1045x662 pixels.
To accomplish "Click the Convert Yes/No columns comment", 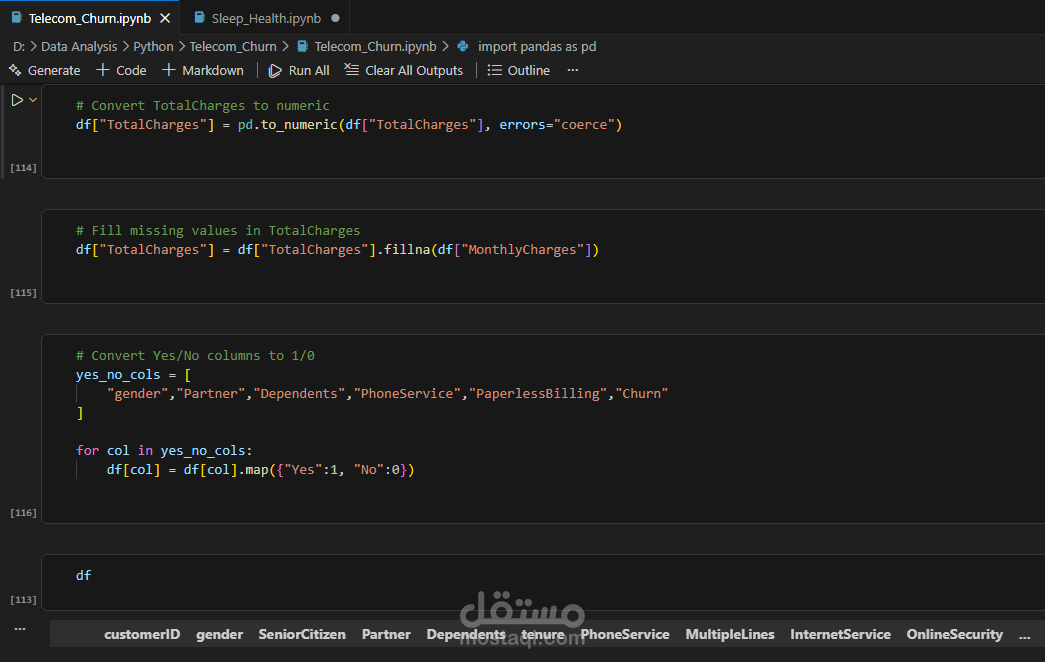I will tap(195, 355).
